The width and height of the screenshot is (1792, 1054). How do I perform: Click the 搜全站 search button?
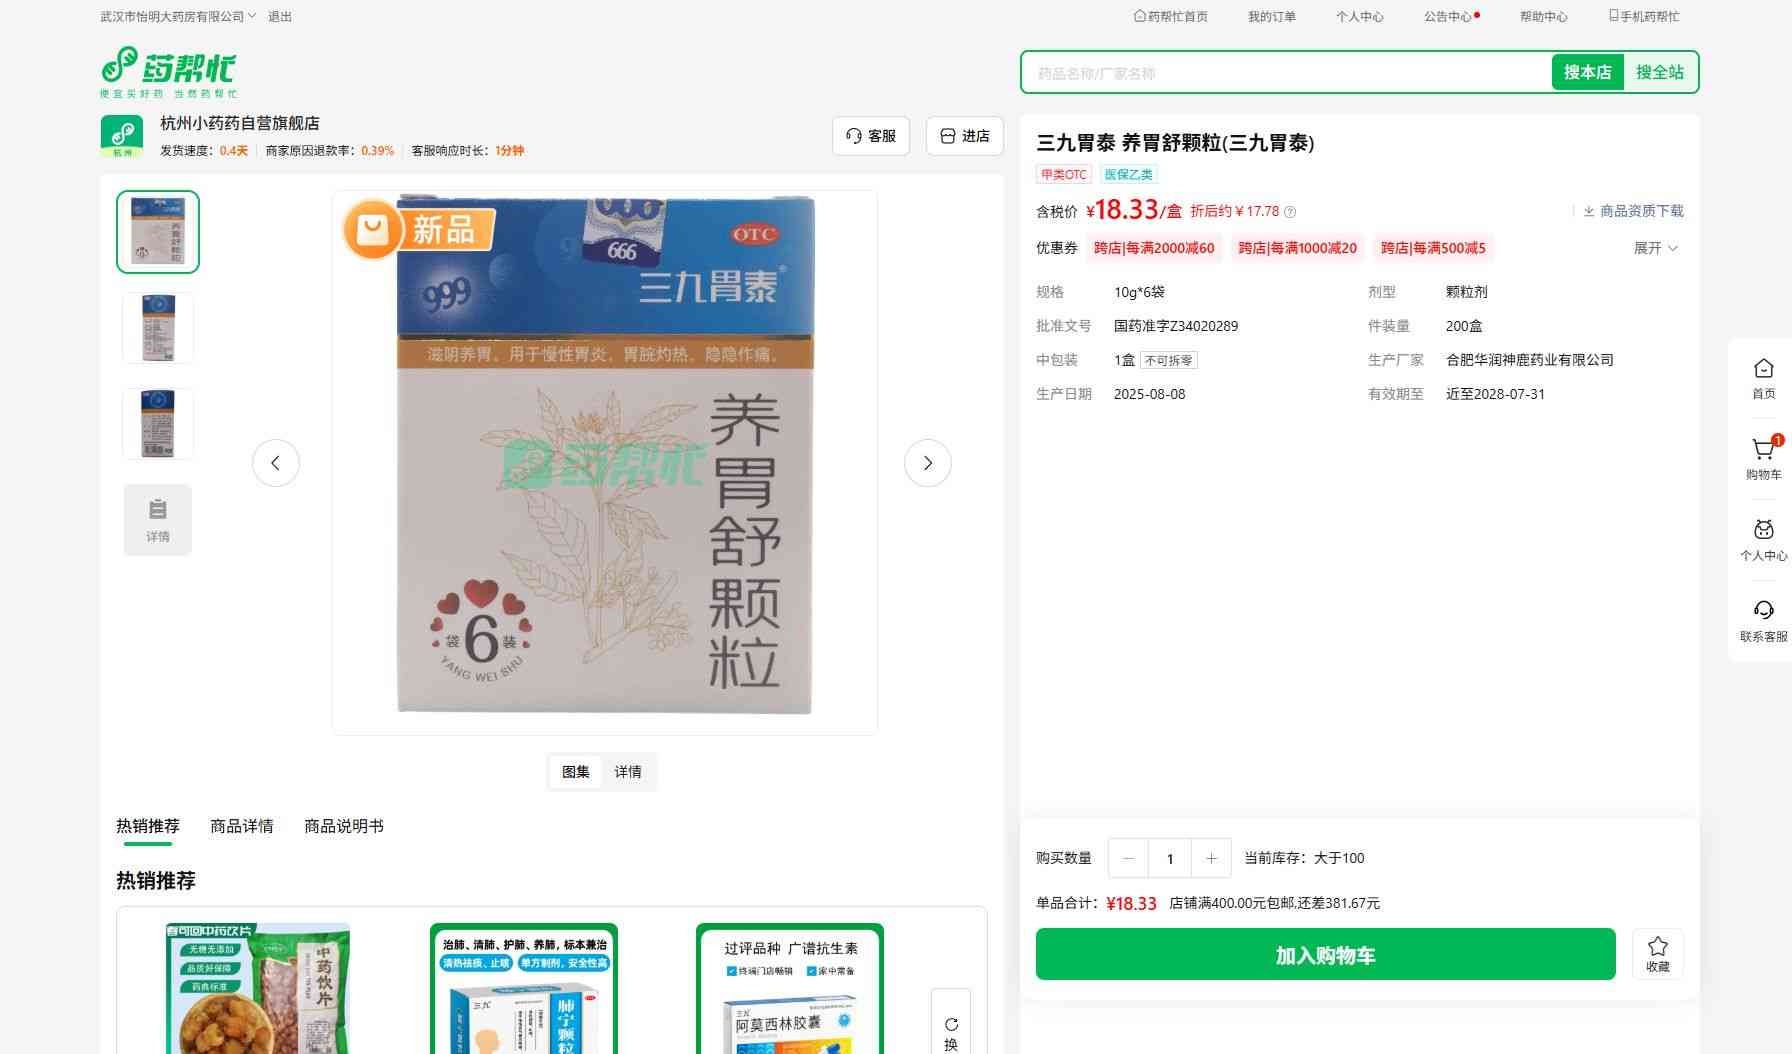tap(1659, 73)
